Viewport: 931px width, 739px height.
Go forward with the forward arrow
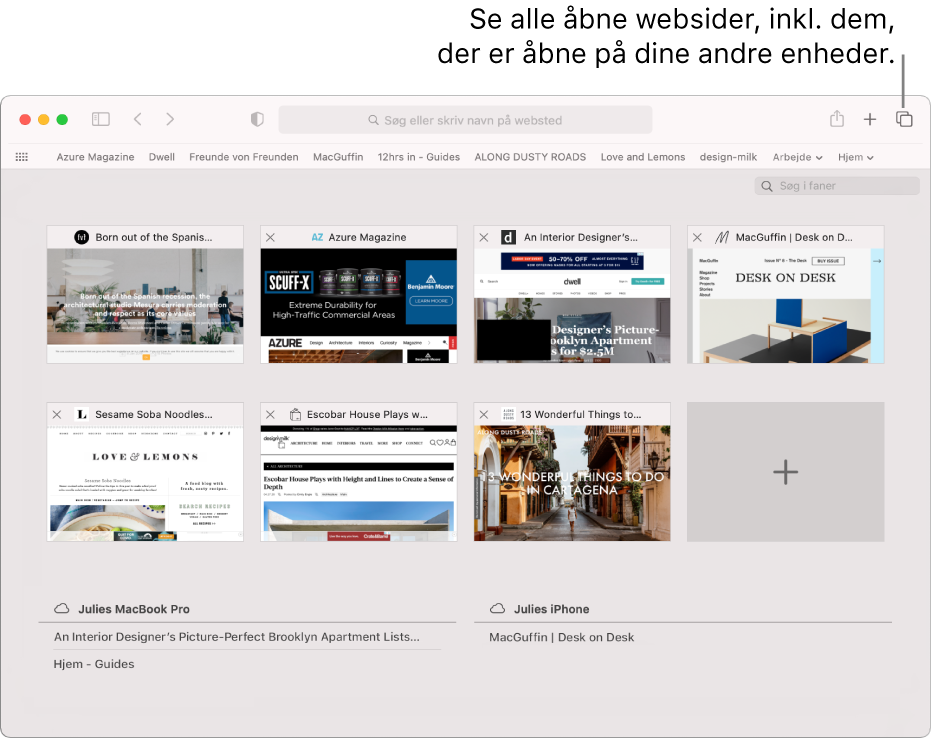click(170, 119)
